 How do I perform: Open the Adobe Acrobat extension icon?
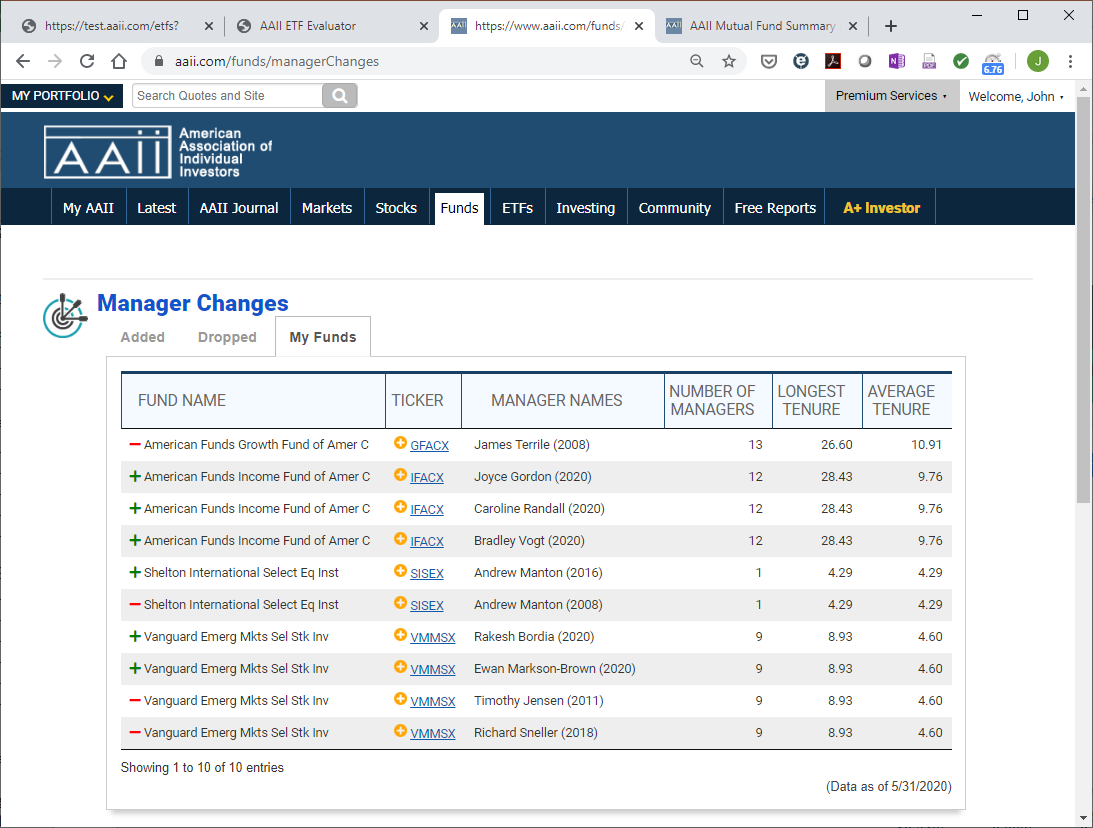click(833, 61)
